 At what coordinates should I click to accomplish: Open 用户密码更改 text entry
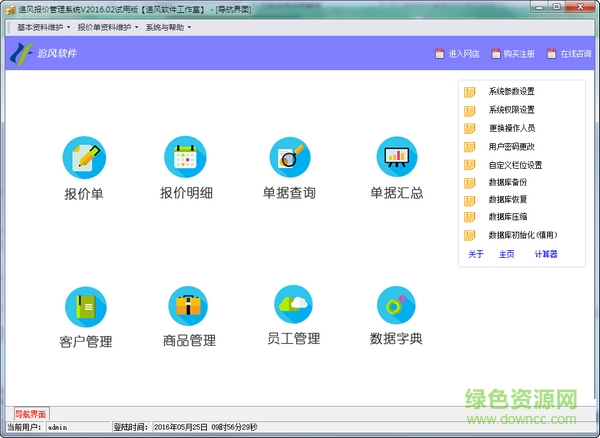[512, 147]
